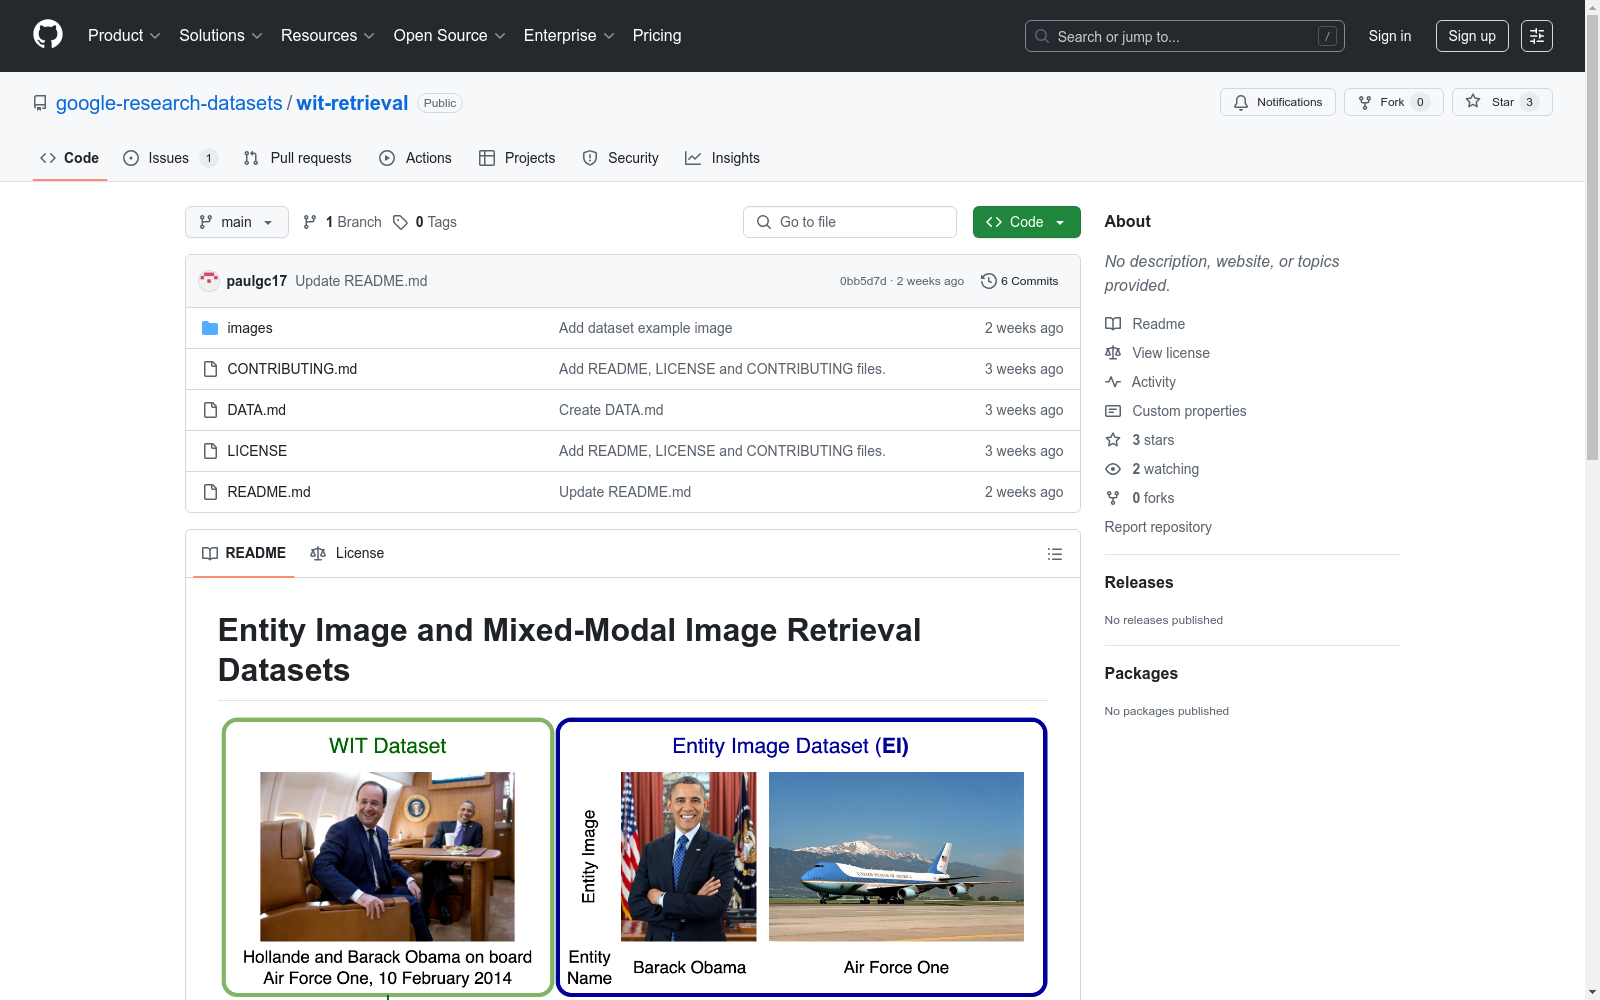
Task: Open the README outline list icon
Action: point(1054,554)
